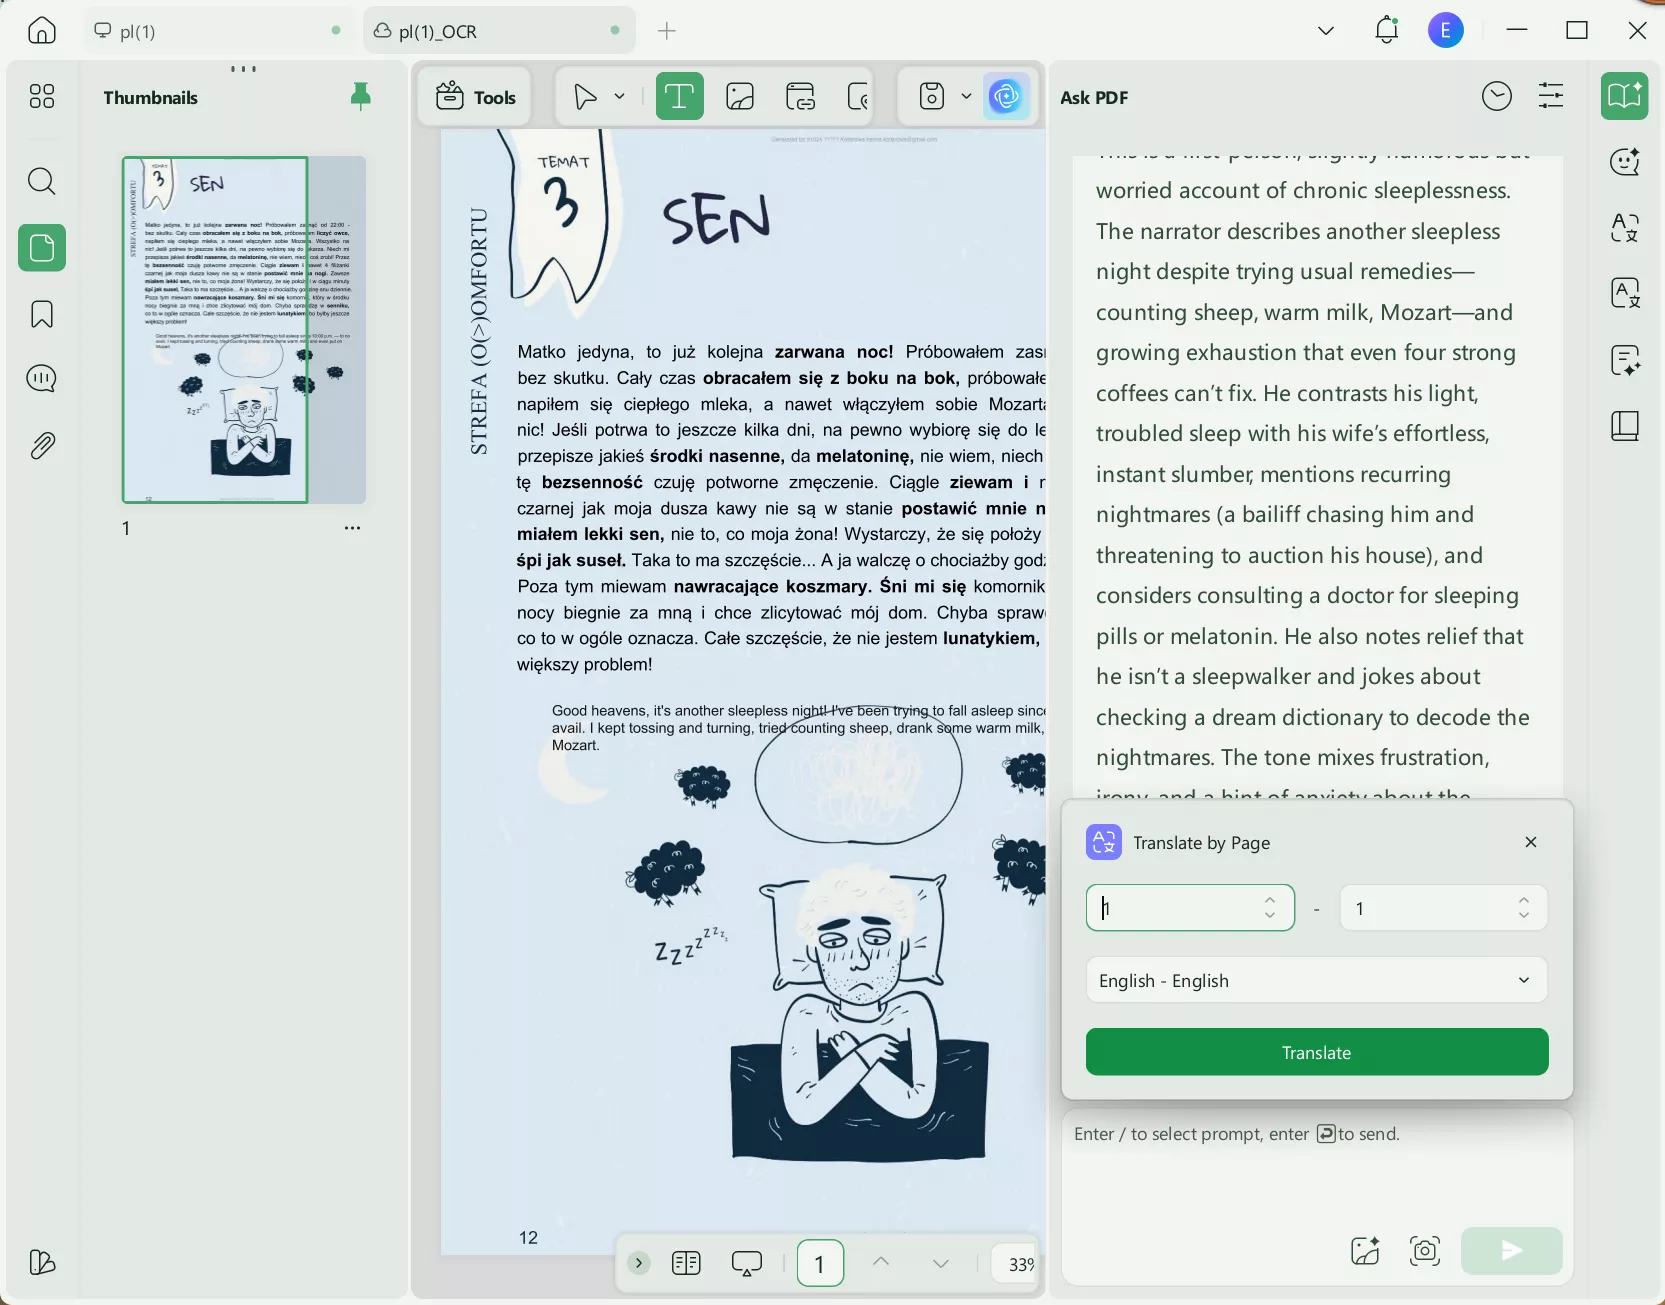This screenshot has height=1305, width=1665.
Task: Expand the English language dropdown
Action: point(1316,980)
